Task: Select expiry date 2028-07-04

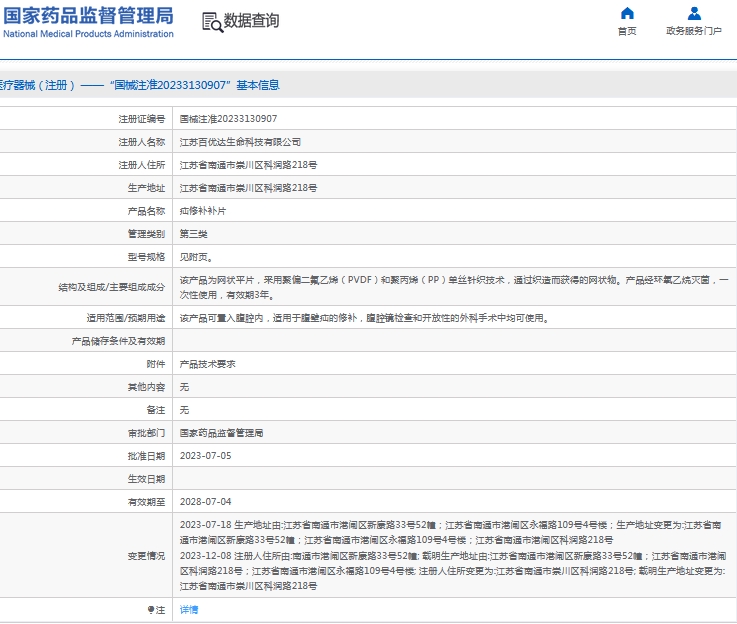Action: pyautogui.click(x=205, y=502)
